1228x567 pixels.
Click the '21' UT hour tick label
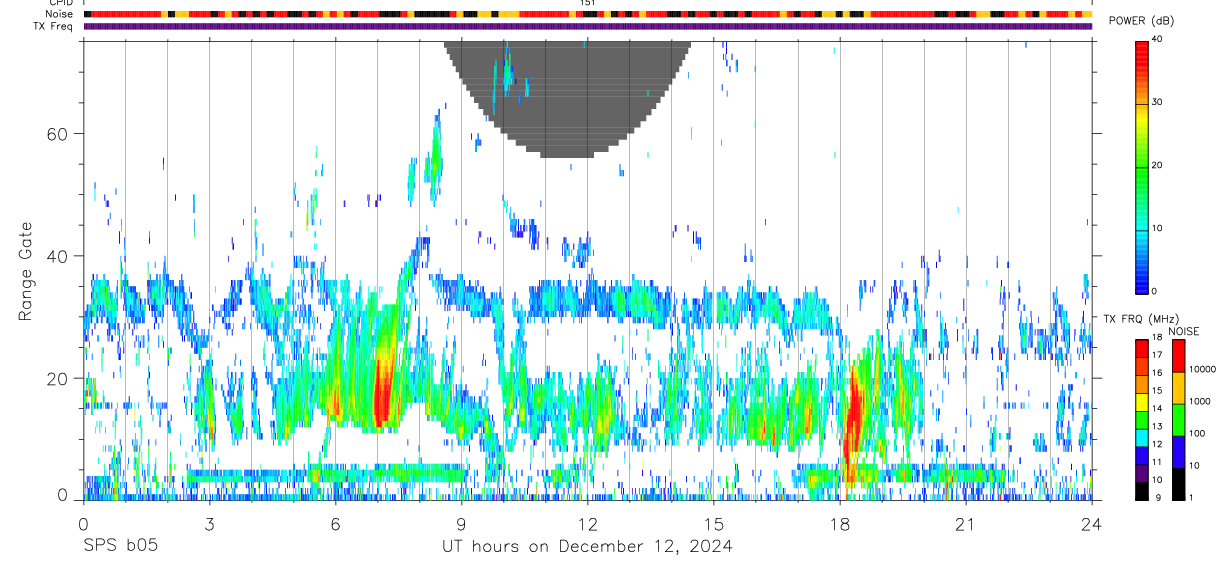point(966,522)
